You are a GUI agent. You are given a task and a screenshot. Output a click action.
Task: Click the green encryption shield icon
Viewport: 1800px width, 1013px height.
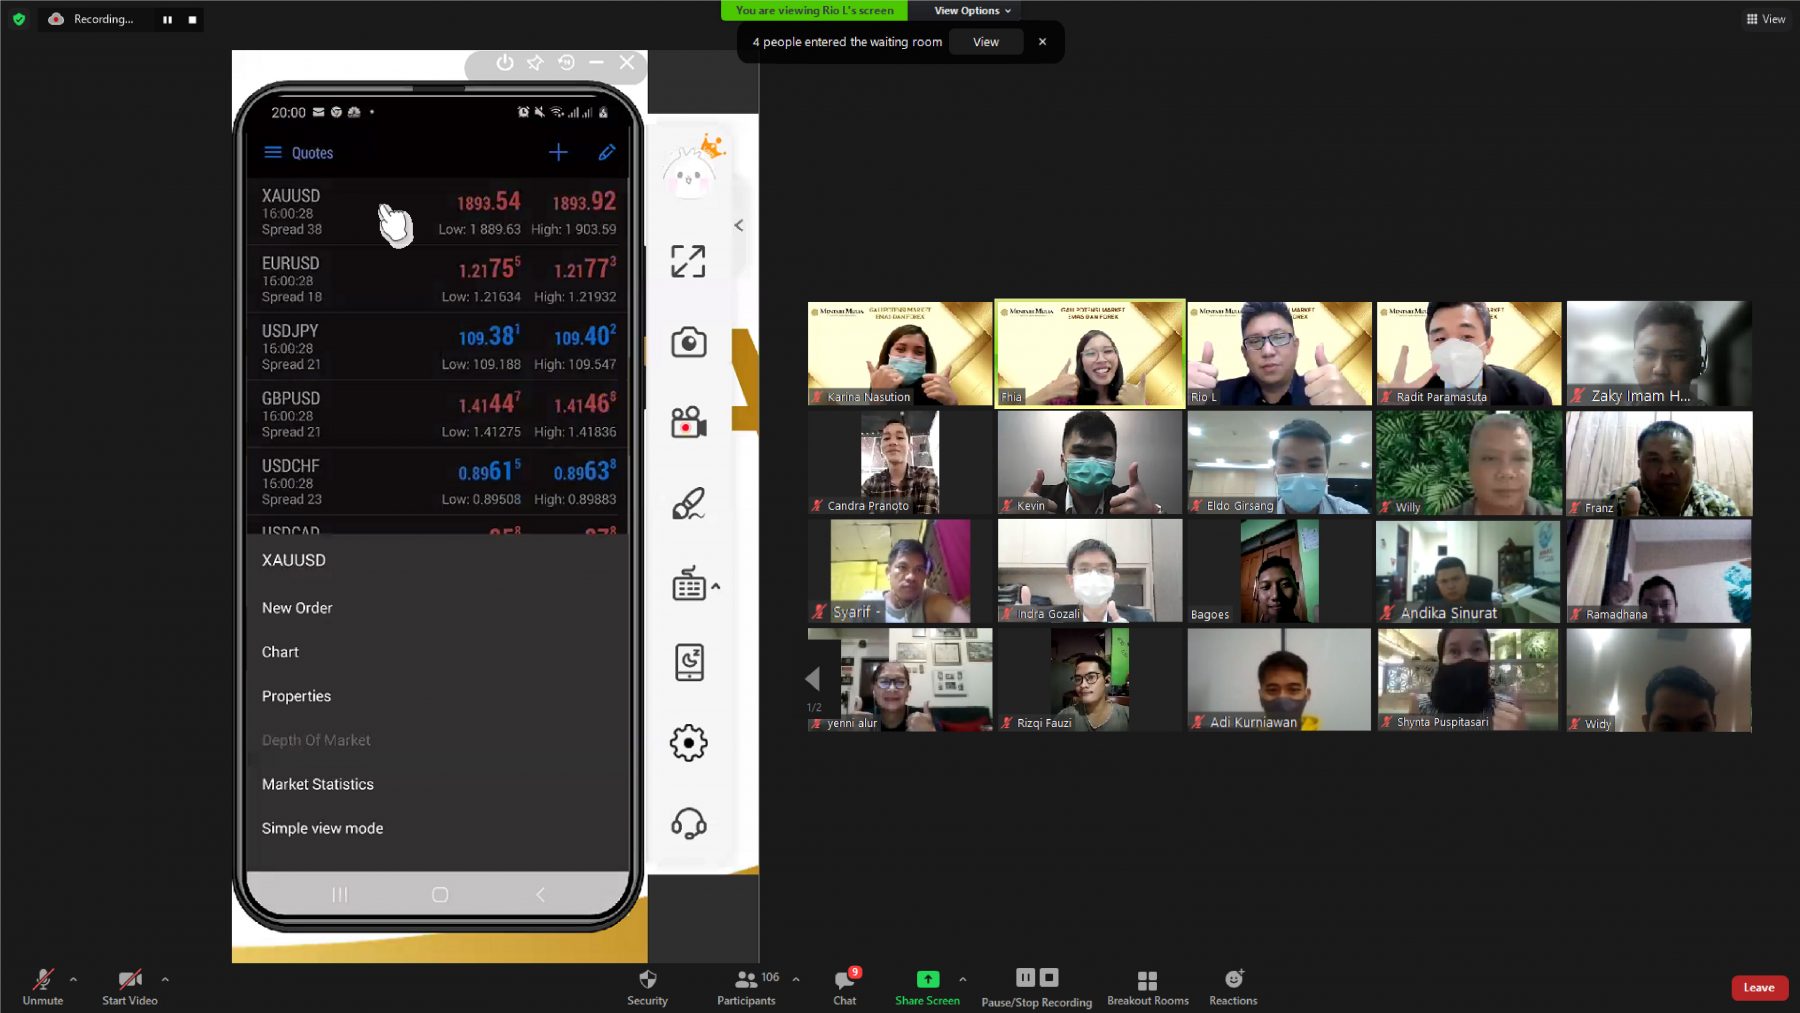pyautogui.click(x=18, y=18)
